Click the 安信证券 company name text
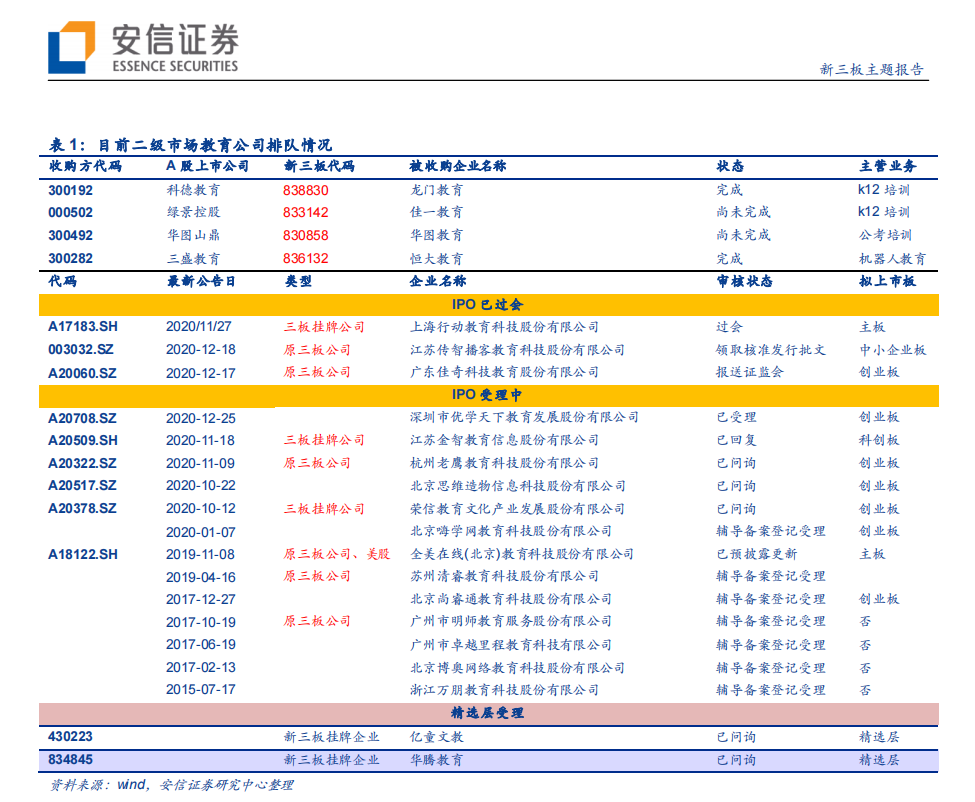This screenshot has height=802, width=975. (x=174, y=38)
